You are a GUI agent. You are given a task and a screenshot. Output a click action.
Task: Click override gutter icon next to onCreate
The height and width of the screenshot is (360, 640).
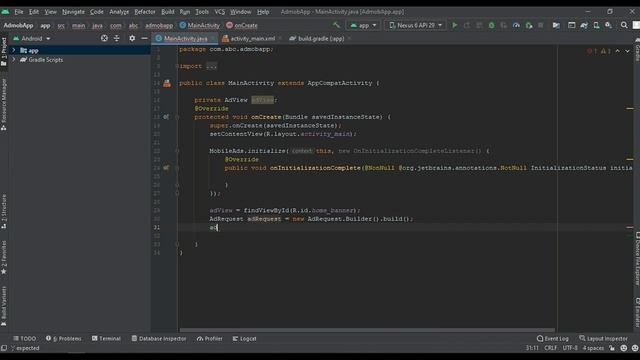pos(166,117)
